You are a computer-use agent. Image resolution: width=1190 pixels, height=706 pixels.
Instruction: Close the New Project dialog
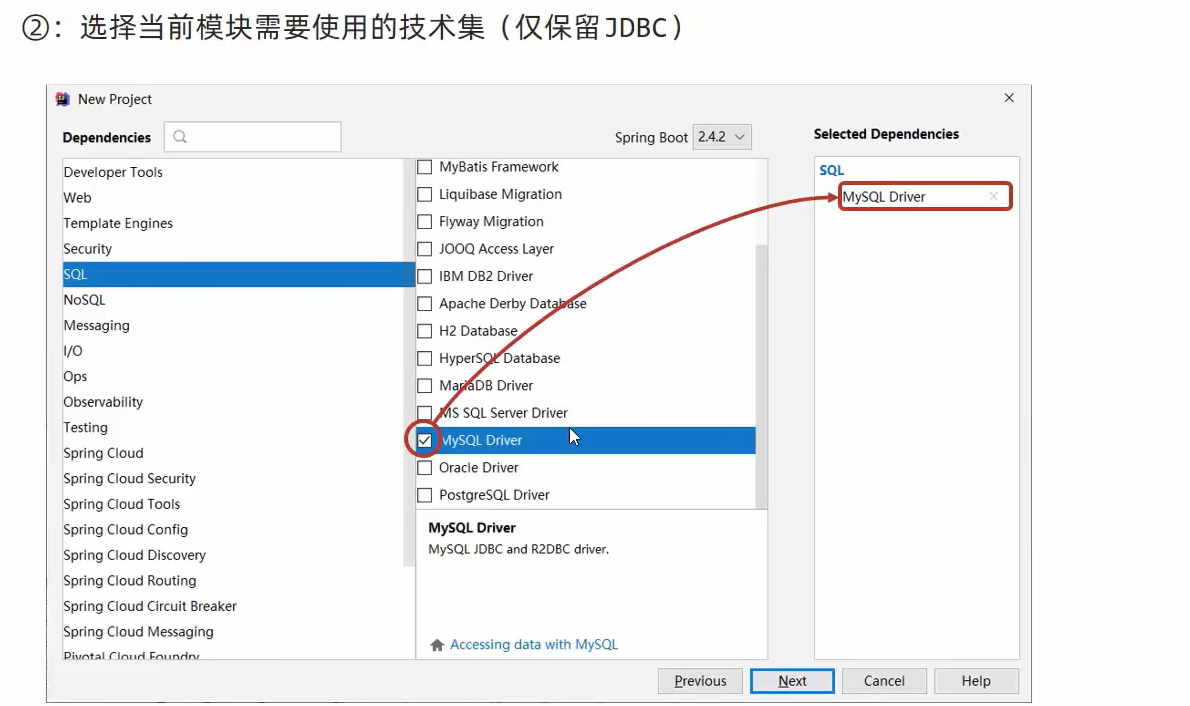pyautogui.click(x=1009, y=98)
